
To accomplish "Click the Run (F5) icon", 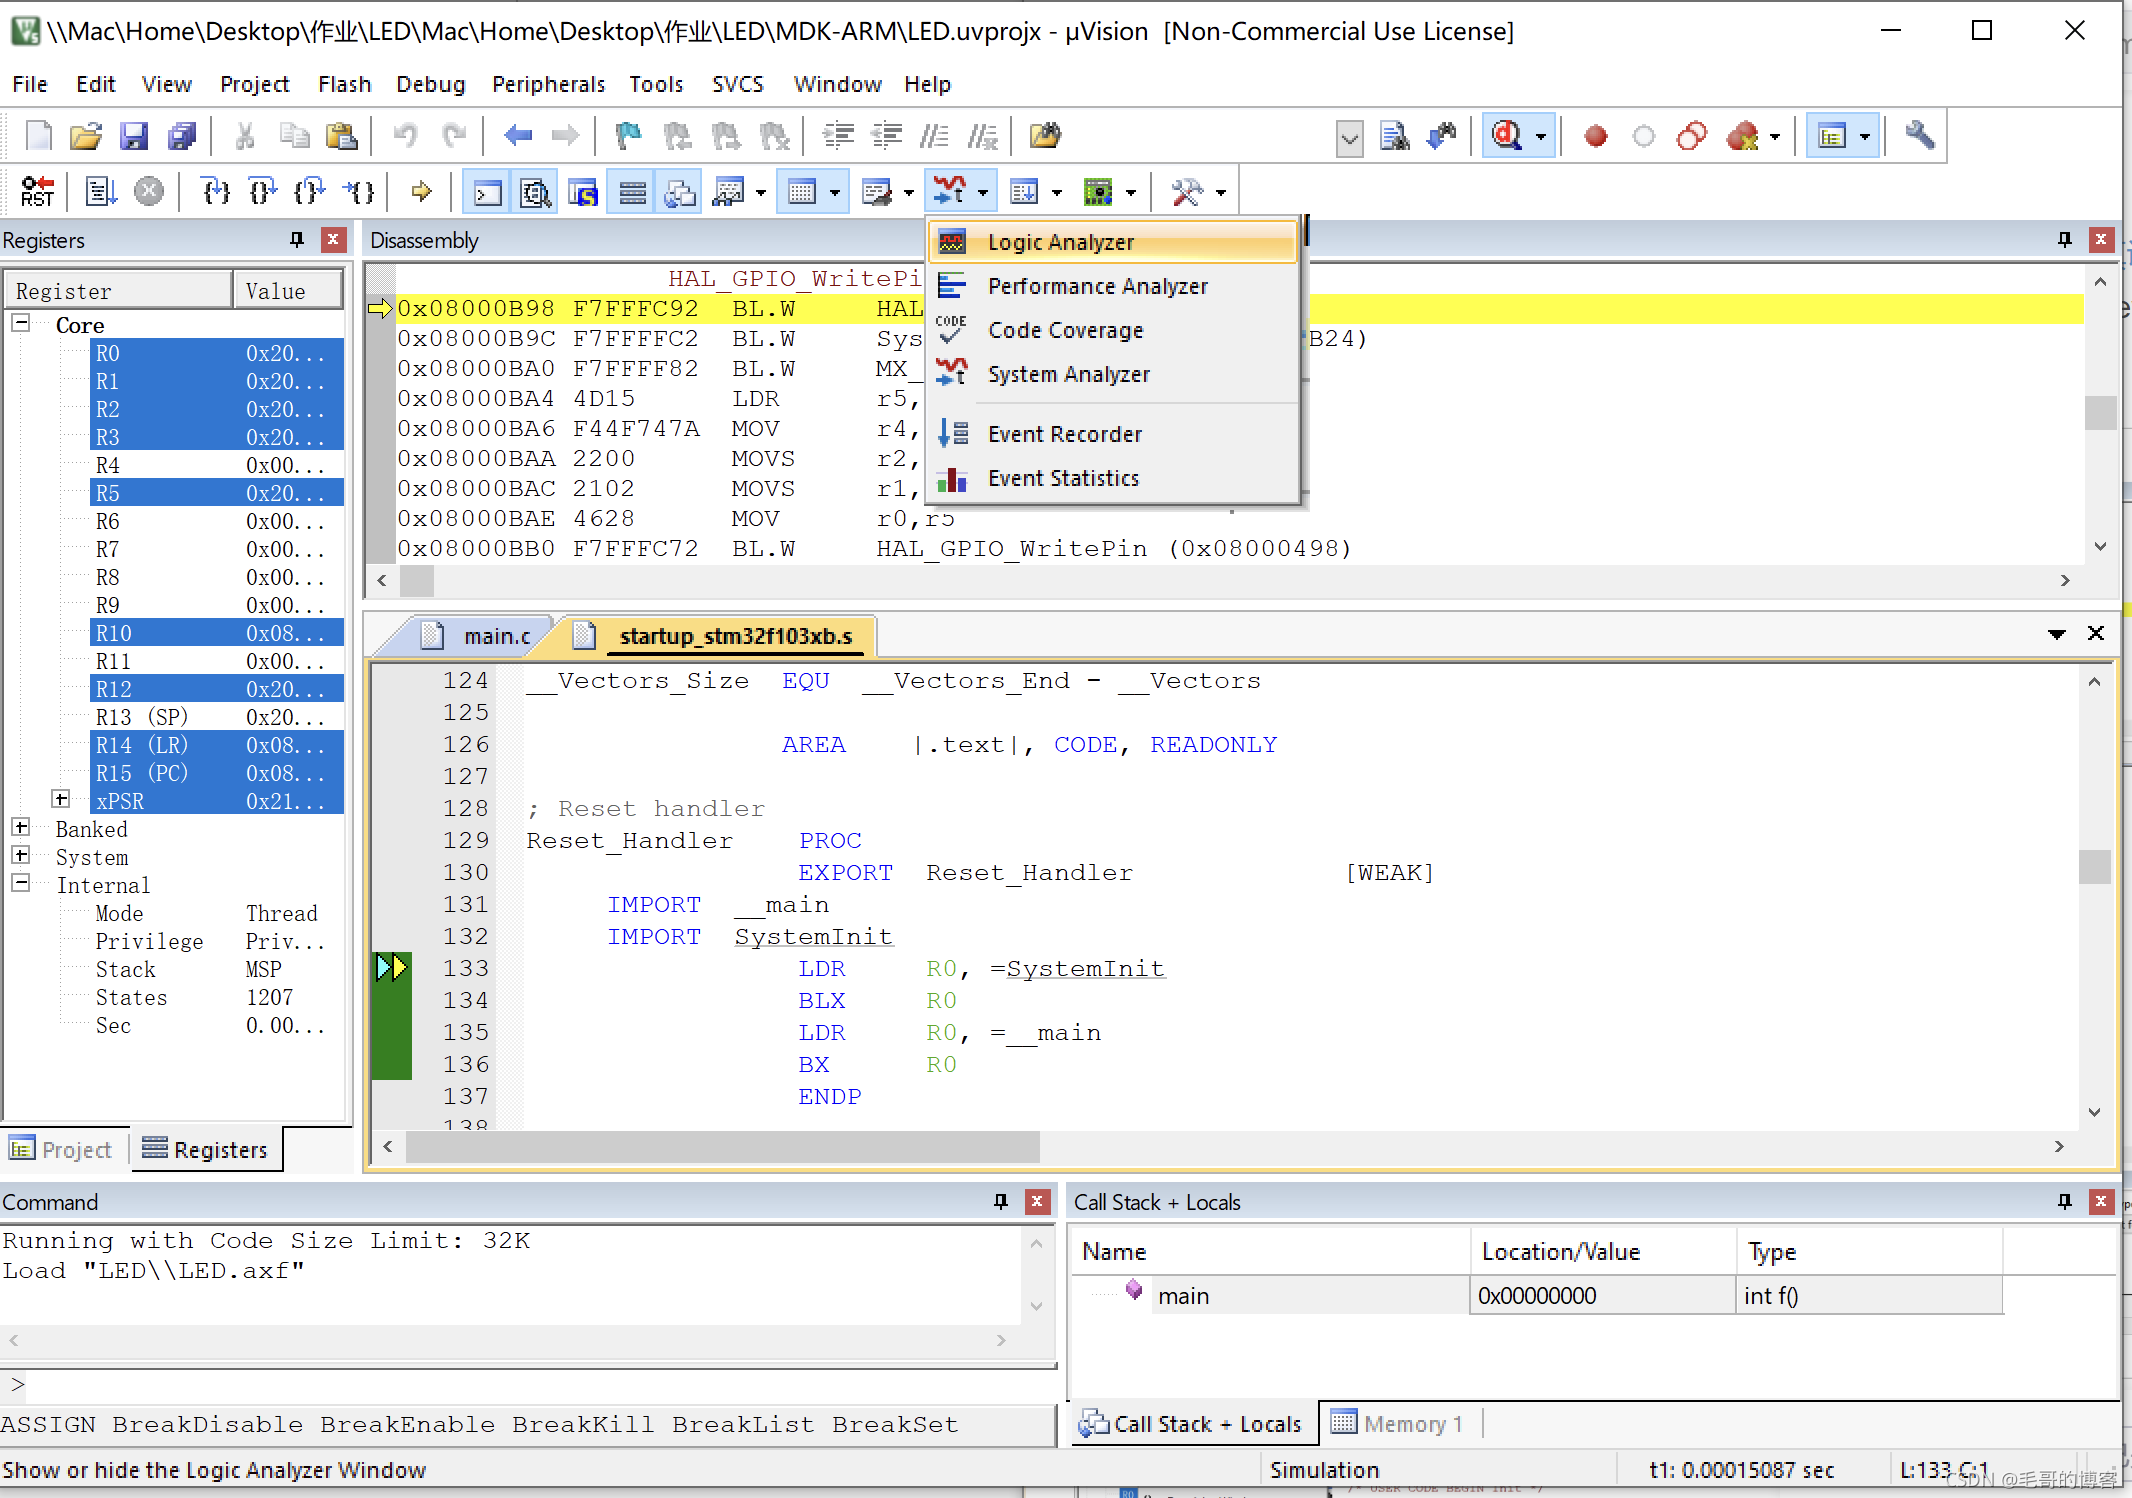I will click(100, 191).
